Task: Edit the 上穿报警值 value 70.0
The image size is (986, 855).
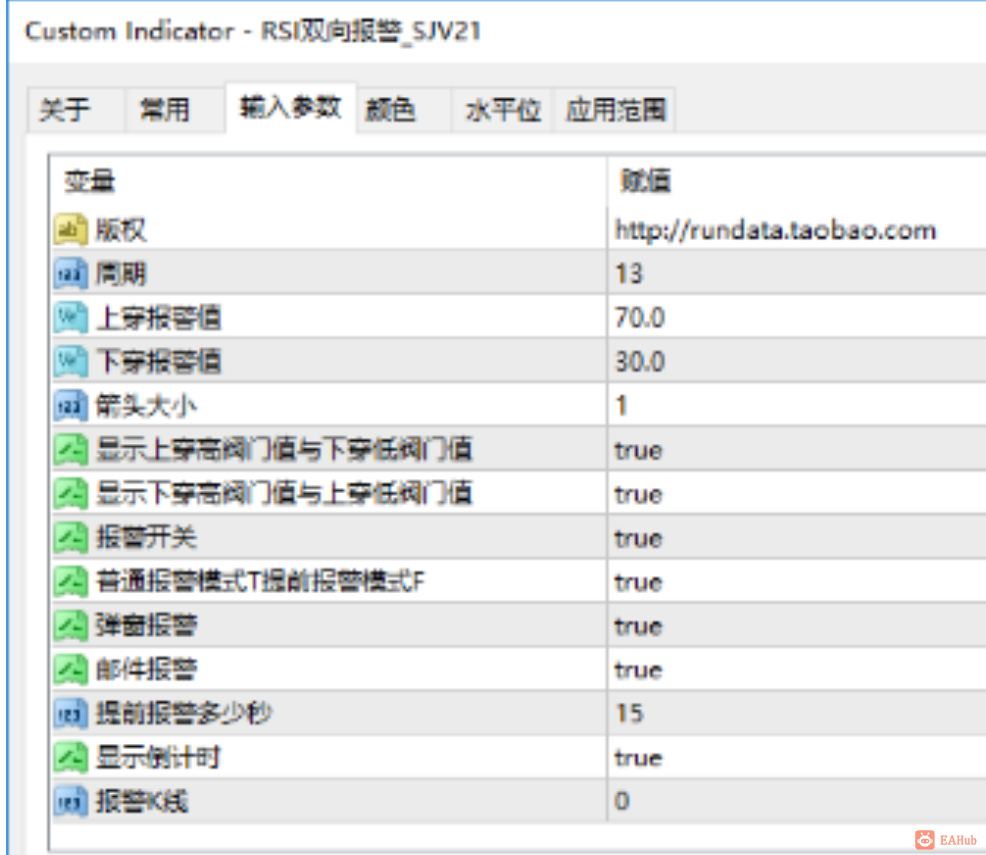Action: click(640, 318)
